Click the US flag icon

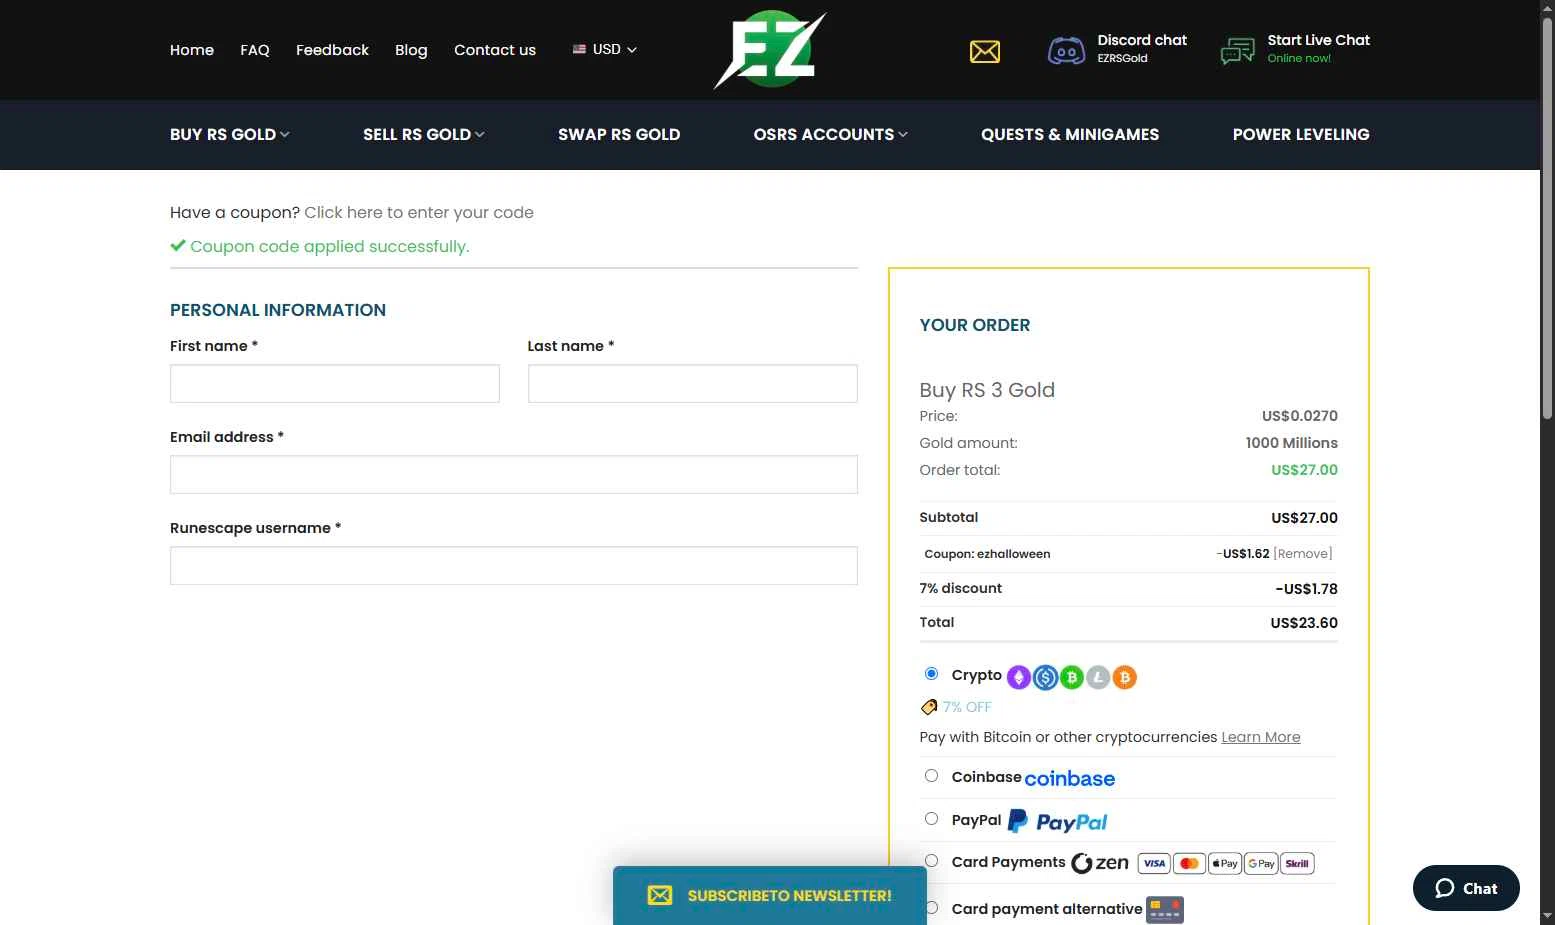click(579, 49)
